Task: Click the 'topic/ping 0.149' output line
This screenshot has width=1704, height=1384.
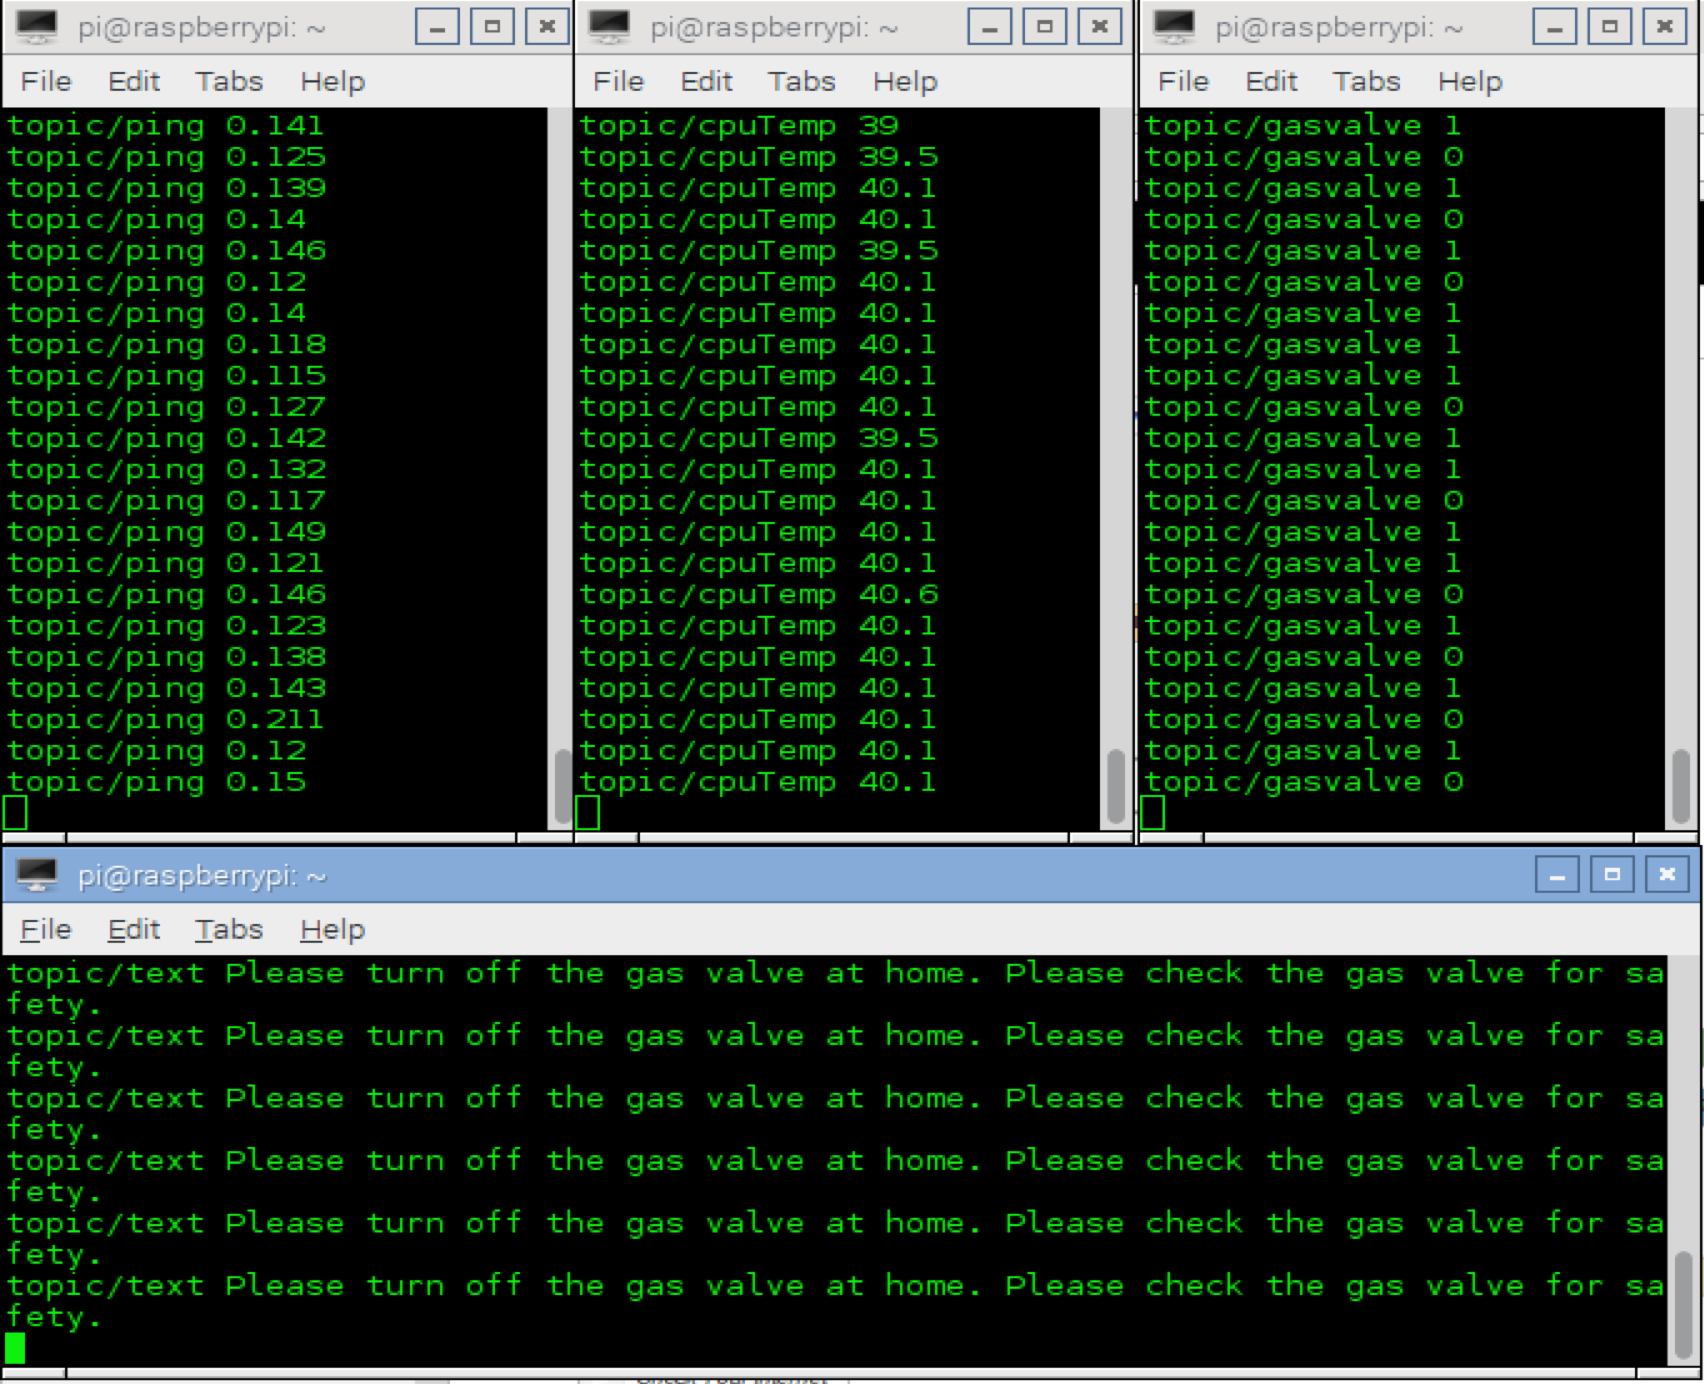Action: (x=165, y=532)
